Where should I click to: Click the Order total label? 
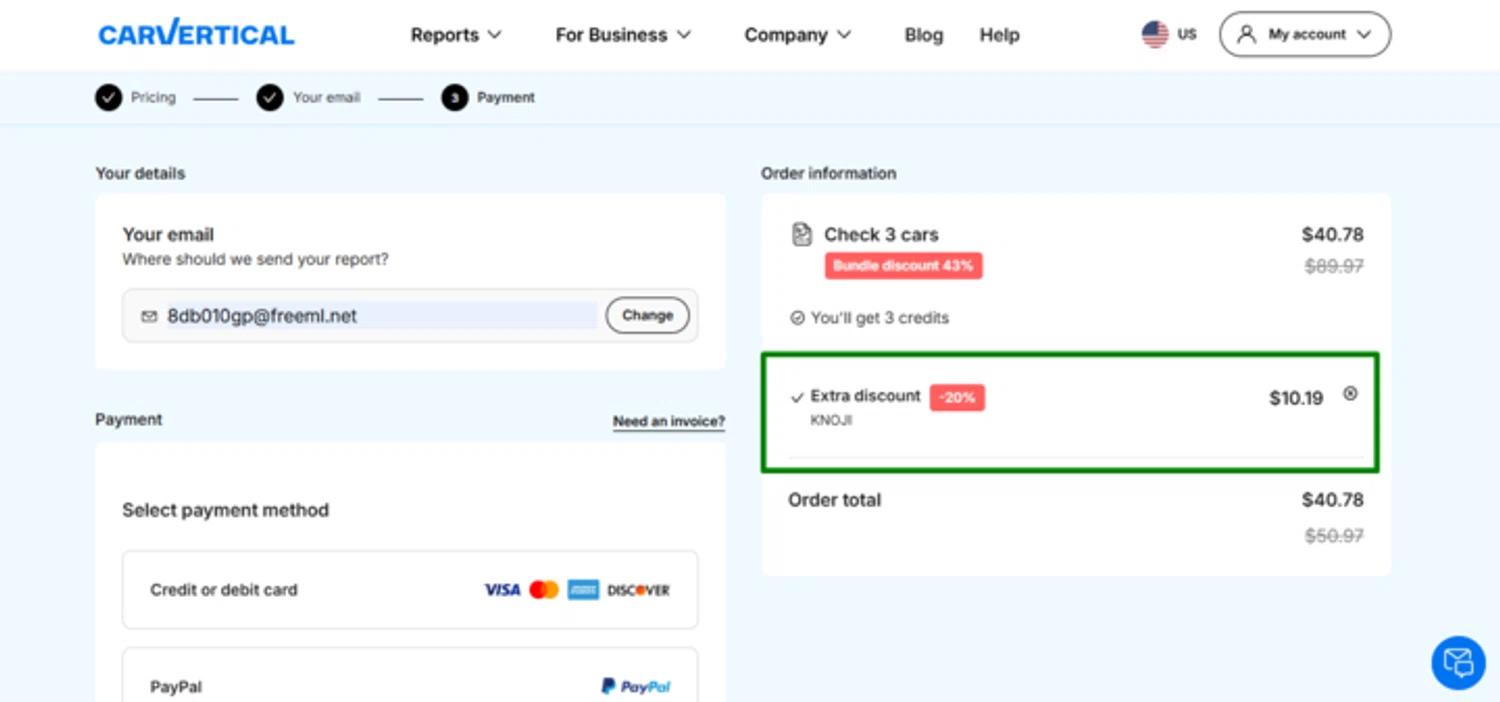point(834,500)
